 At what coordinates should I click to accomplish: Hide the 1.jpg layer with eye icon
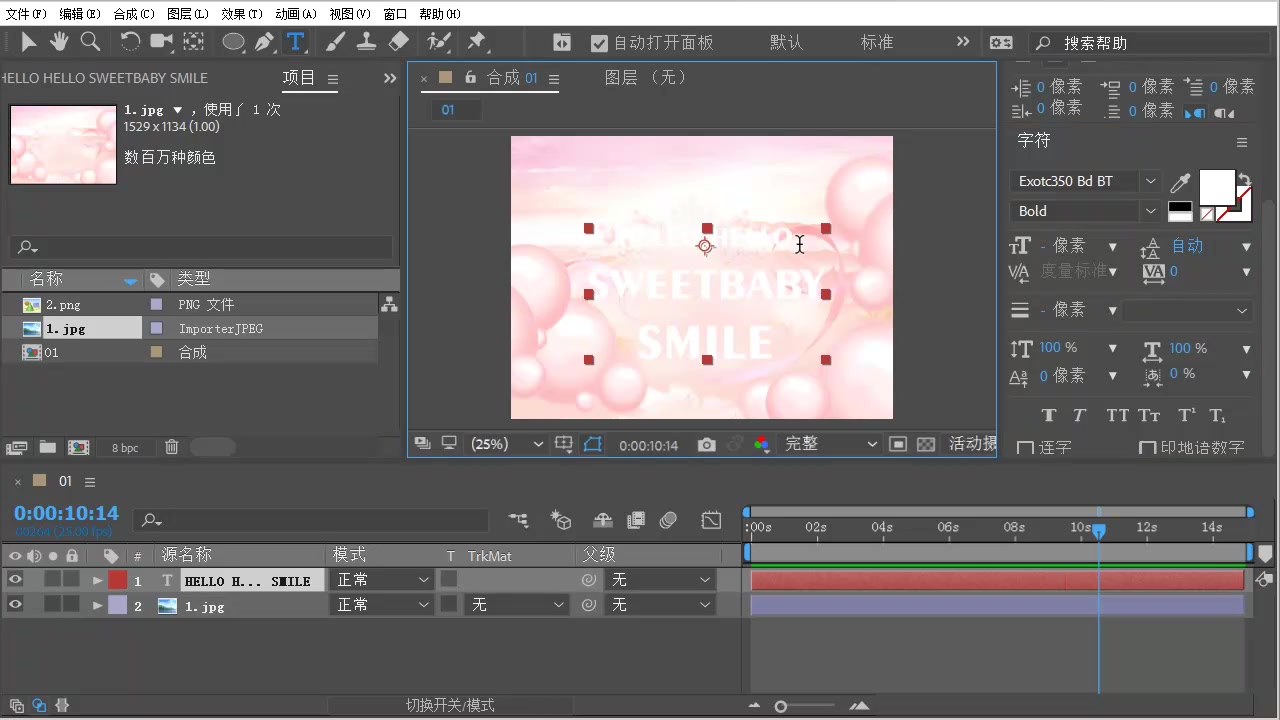click(15, 605)
